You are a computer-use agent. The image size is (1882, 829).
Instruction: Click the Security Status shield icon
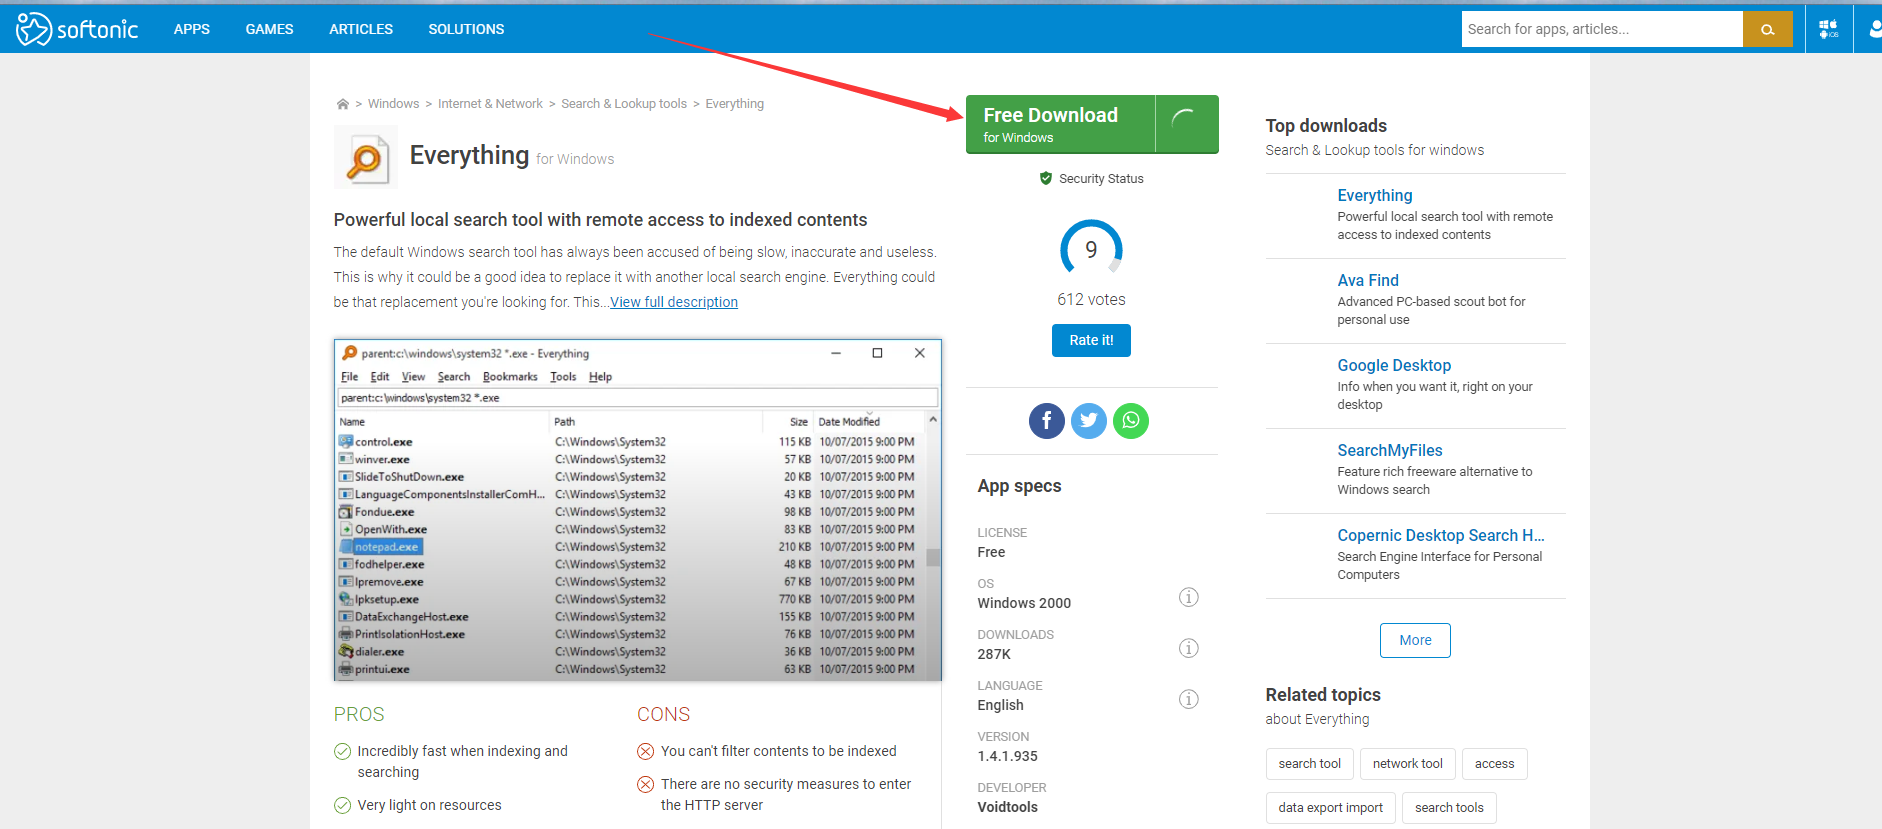pyautogui.click(x=1046, y=178)
